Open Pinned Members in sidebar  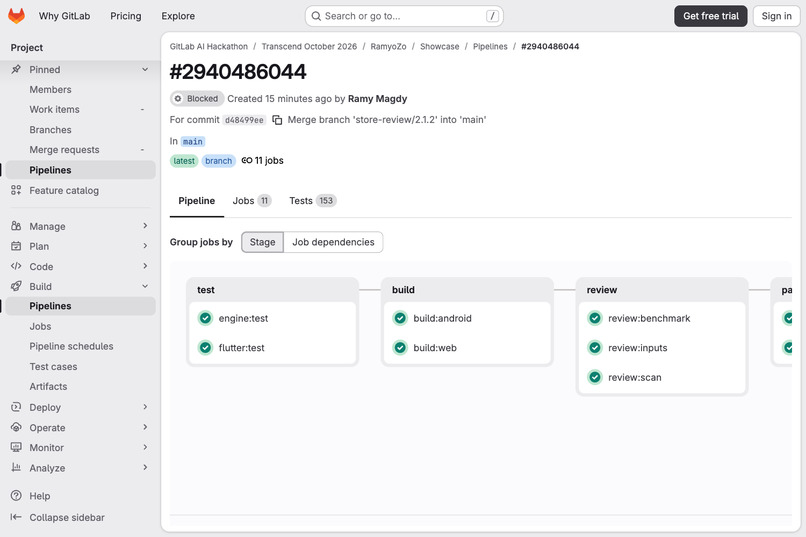tap(81, 89)
